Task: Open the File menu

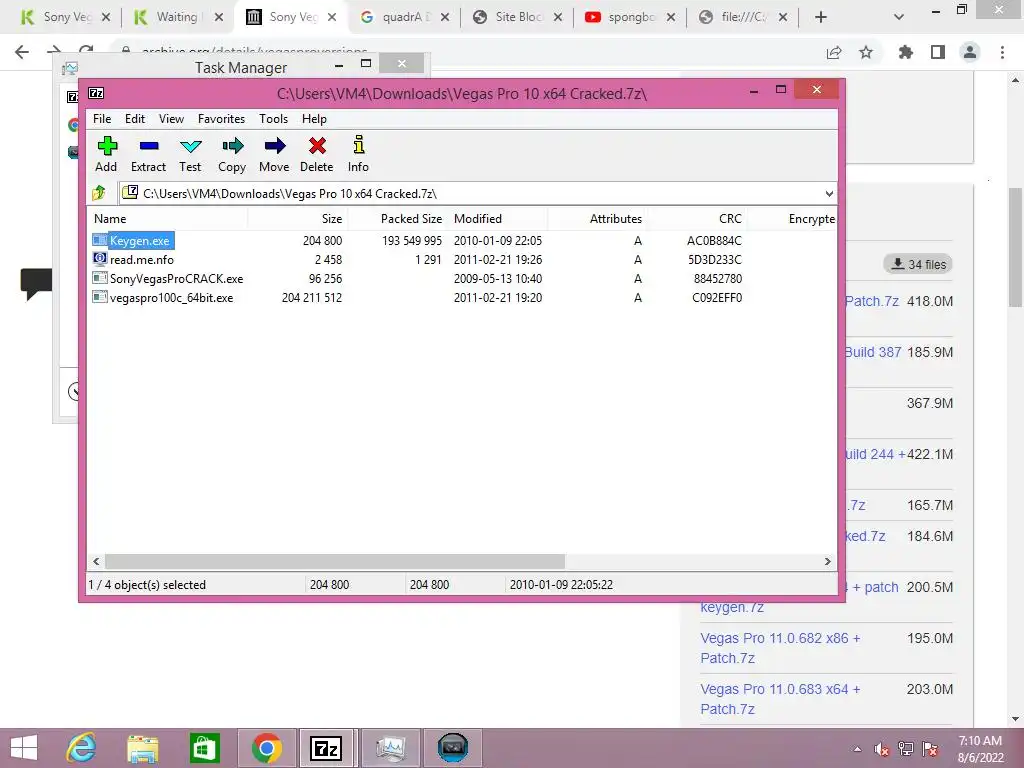Action: click(x=102, y=119)
